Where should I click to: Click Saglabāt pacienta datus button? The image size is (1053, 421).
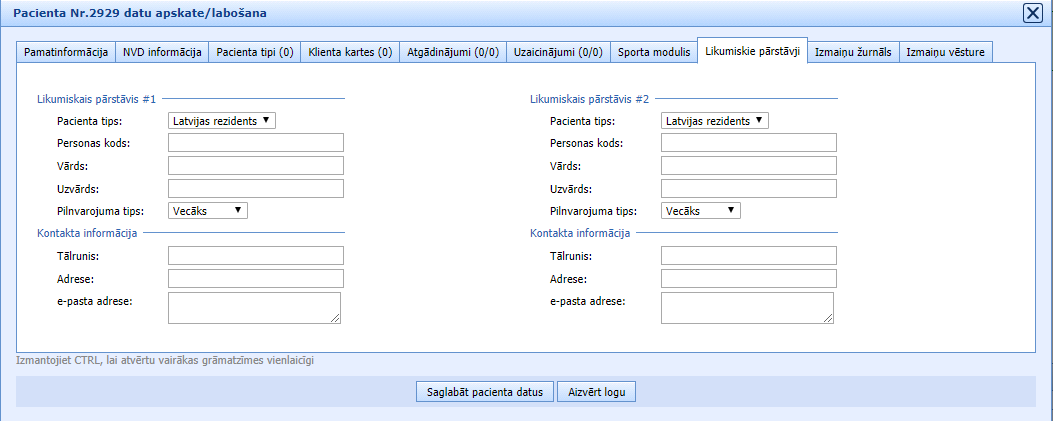(x=483, y=392)
